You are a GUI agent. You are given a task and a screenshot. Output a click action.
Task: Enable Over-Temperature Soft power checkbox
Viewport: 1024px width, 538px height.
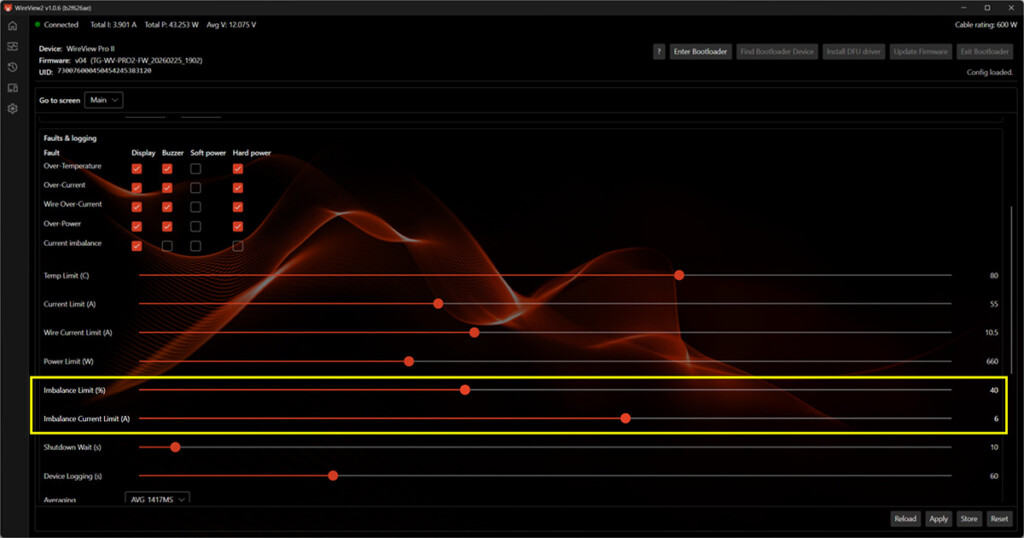(195, 168)
